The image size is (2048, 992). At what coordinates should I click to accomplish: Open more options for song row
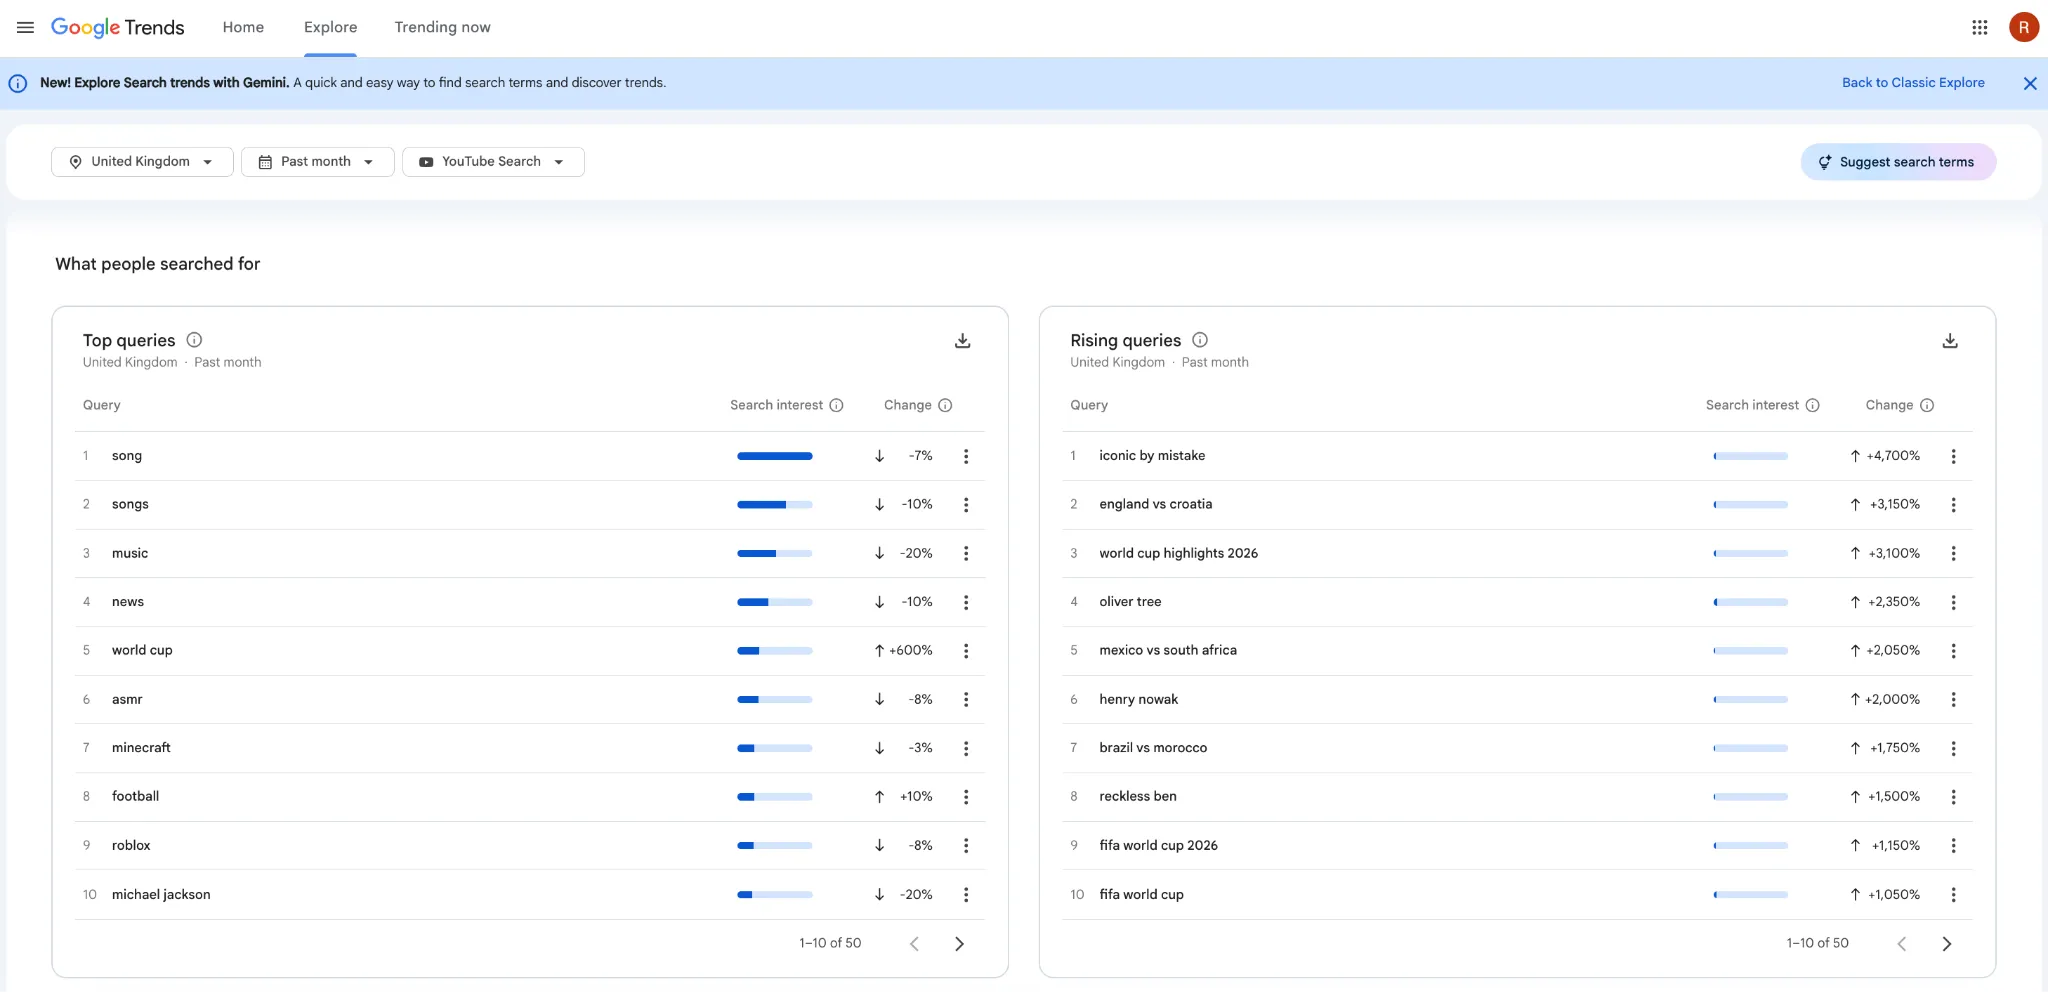click(x=966, y=456)
